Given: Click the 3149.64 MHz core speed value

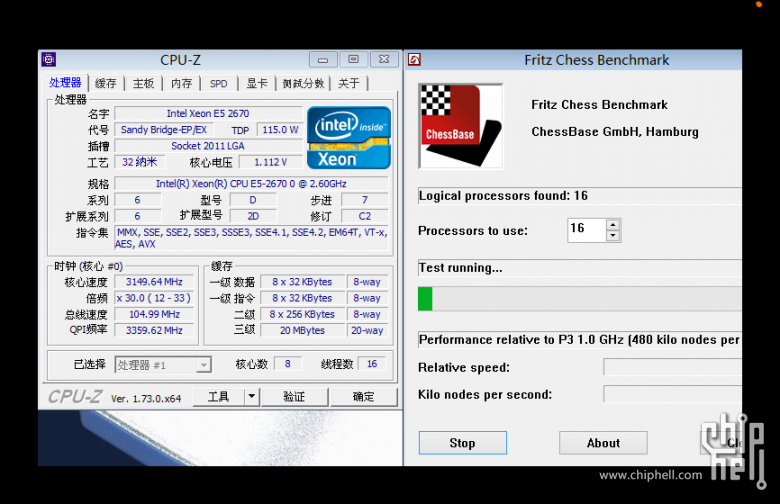Looking at the screenshot, I should 154,282.
